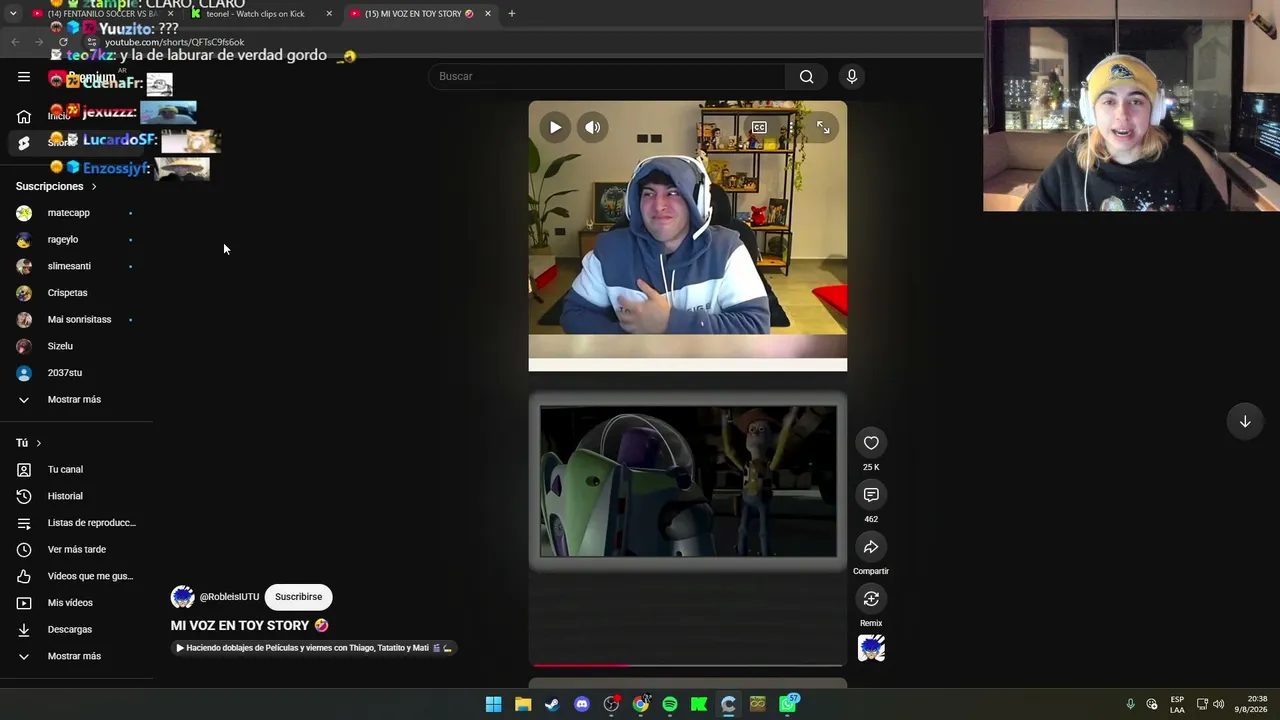The image size is (1280, 720).
Task: Open File Explorer from the taskbar
Action: pos(523,704)
